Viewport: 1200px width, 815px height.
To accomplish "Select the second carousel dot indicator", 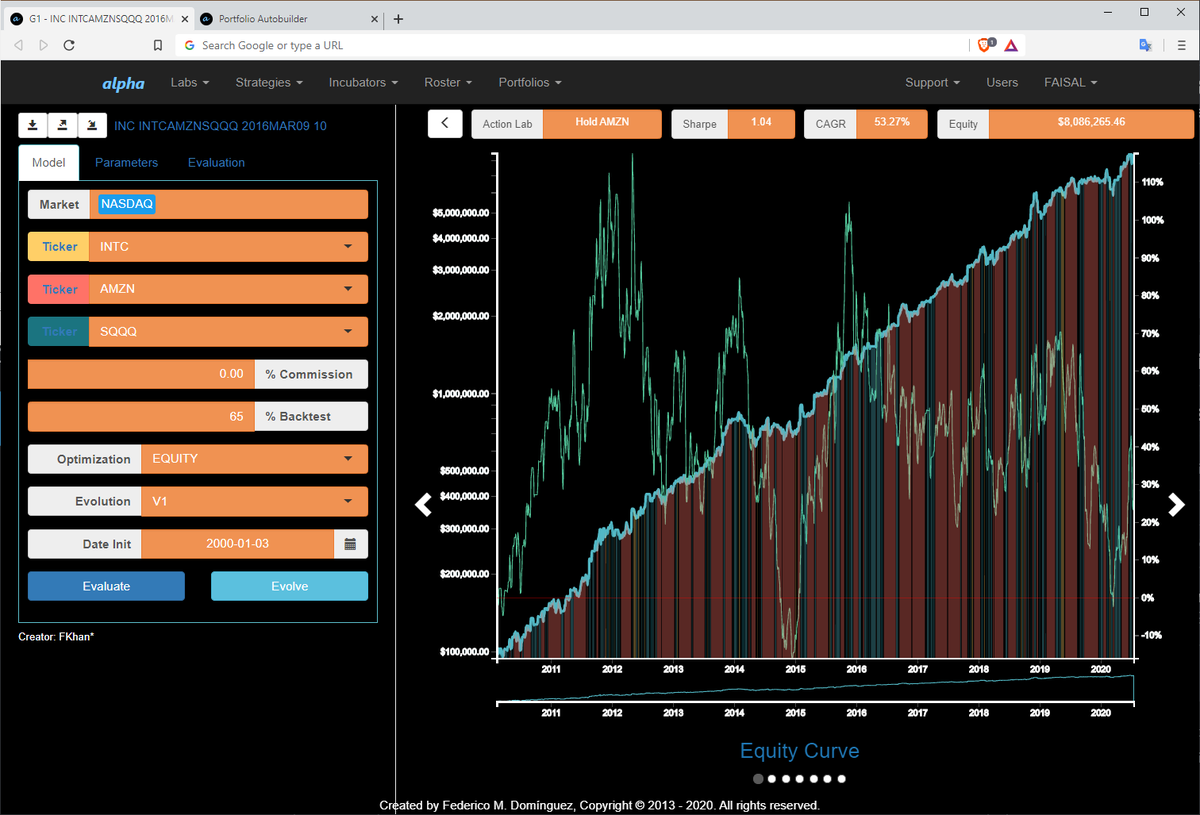I will pos(772,778).
